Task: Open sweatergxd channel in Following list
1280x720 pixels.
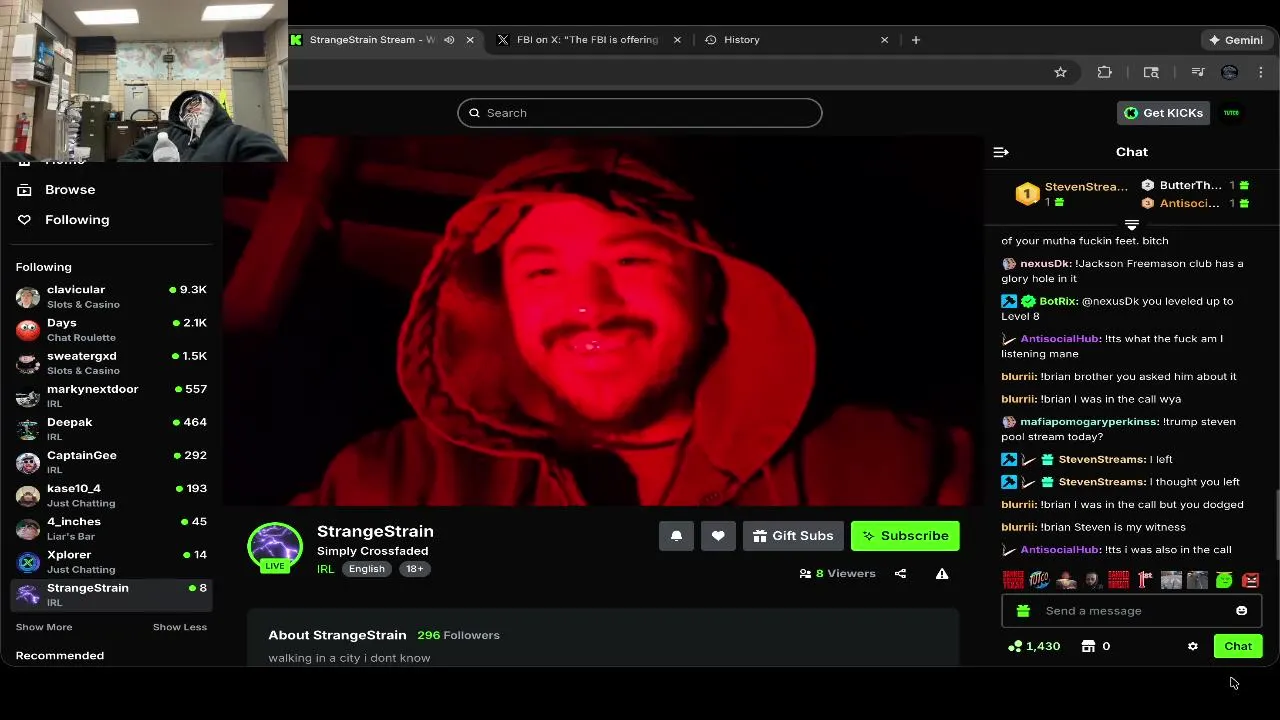Action: 111,363
